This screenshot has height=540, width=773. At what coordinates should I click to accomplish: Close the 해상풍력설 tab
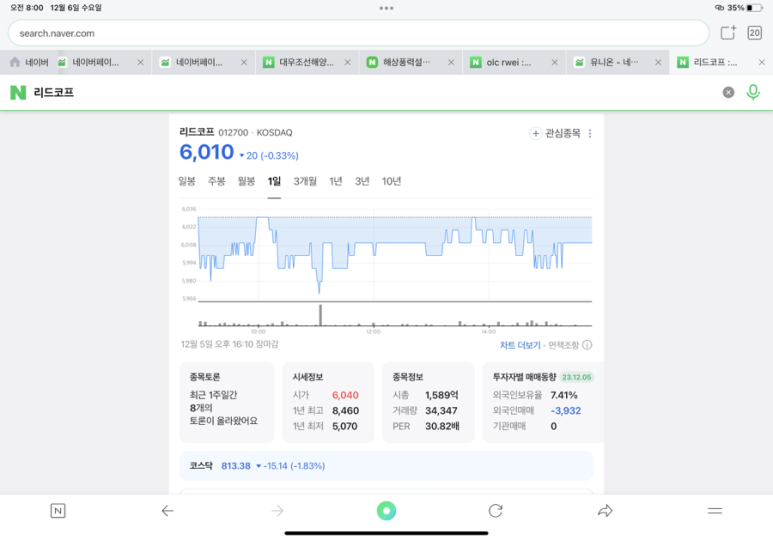451,62
